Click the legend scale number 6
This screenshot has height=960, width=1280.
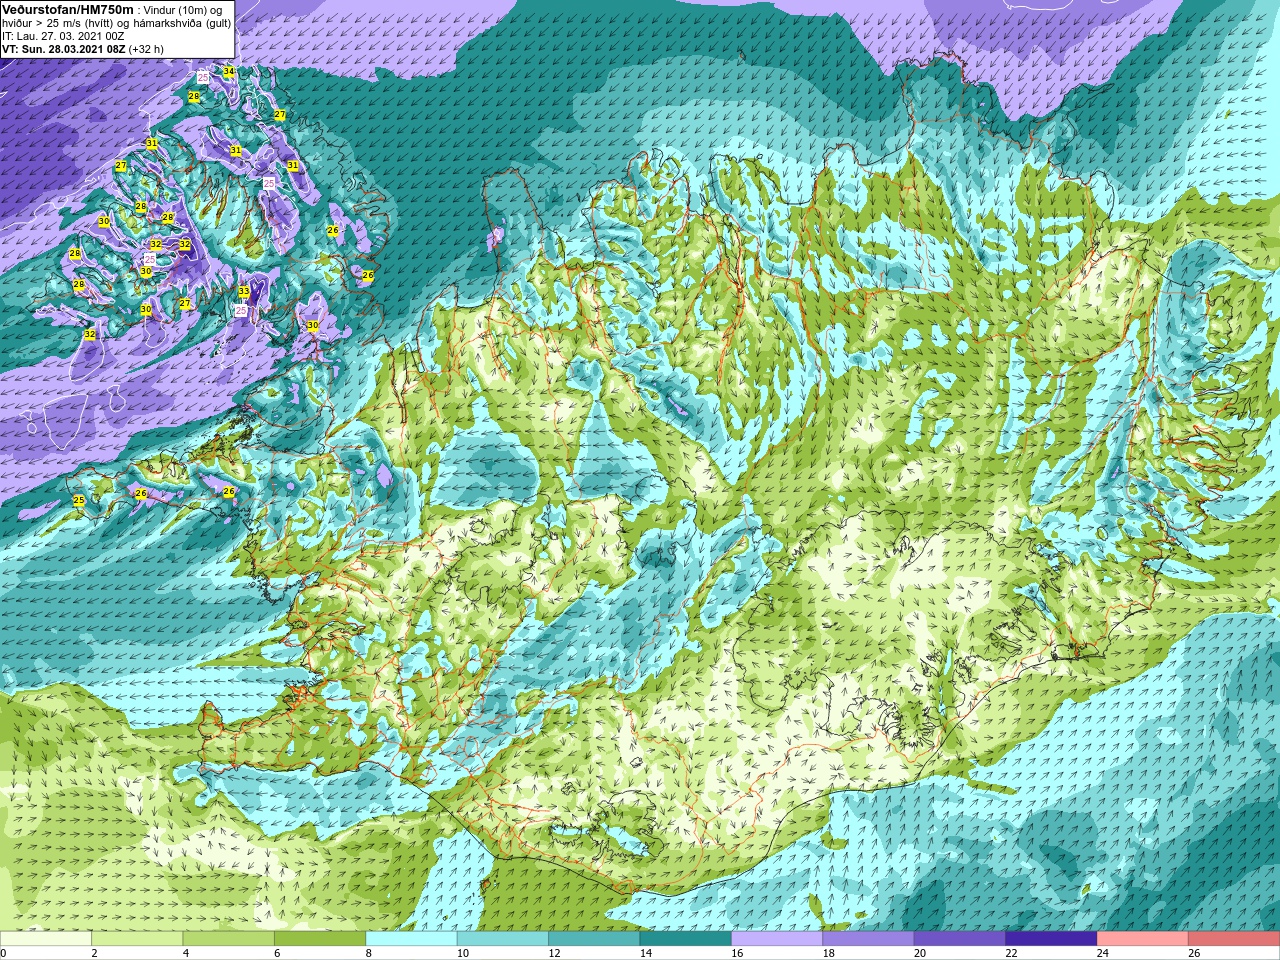[278, 954]
